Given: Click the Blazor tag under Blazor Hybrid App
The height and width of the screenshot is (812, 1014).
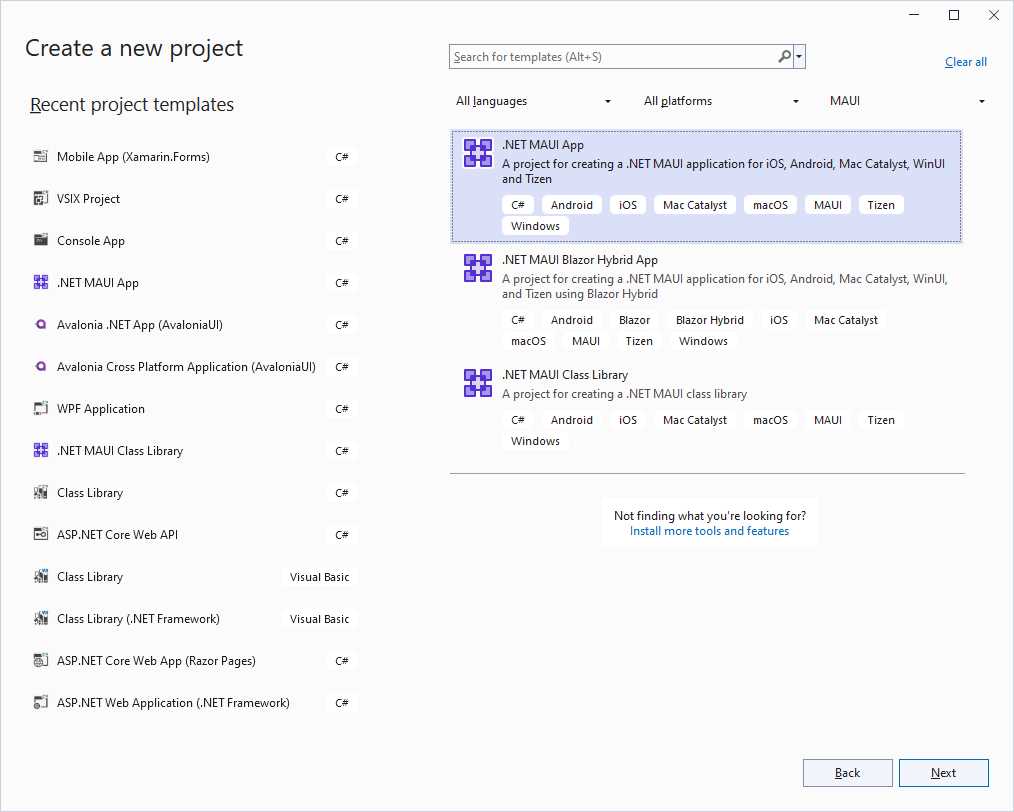Looking at the screenshot, I should [x=634, y=320].
